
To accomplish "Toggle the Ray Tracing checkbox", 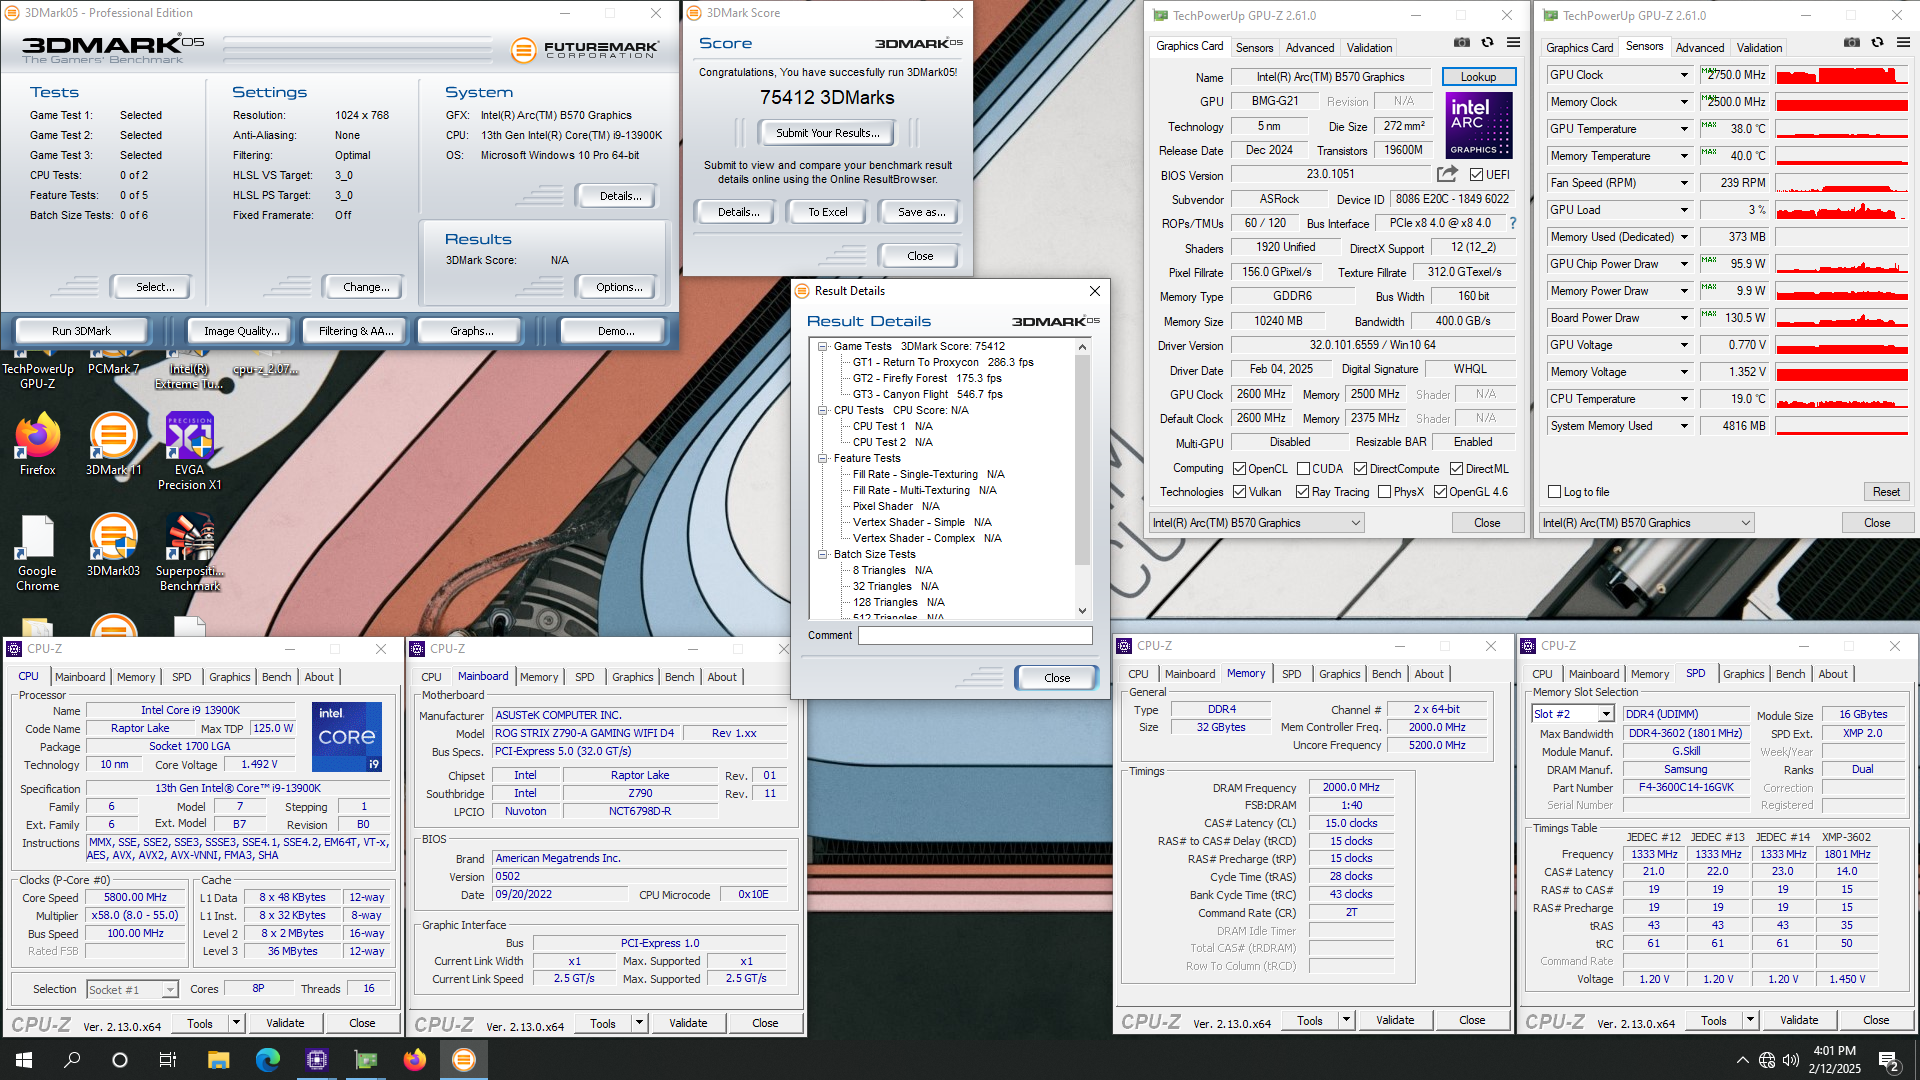I will (1303, 492).
